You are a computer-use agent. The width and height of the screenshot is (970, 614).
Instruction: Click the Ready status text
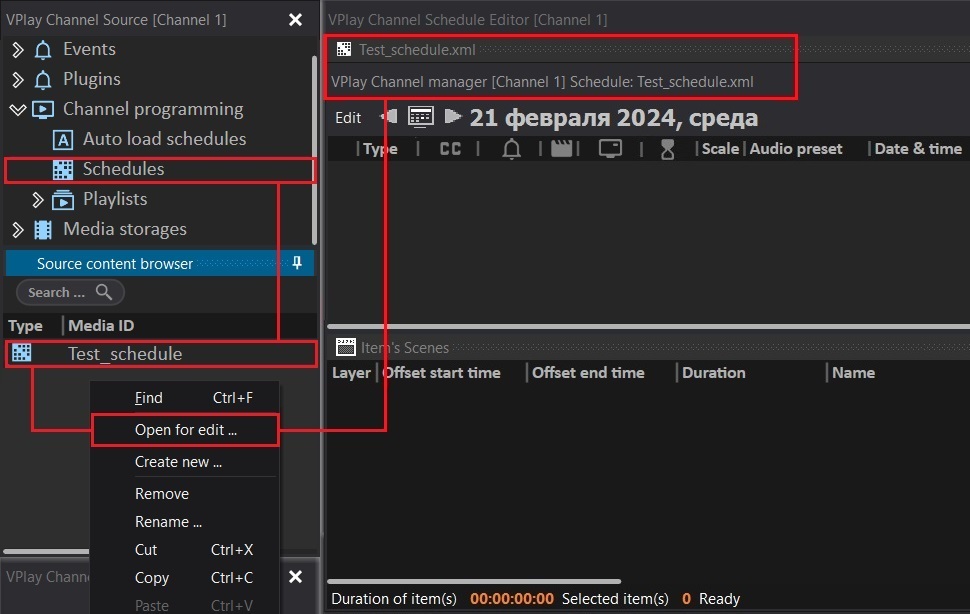719,599
